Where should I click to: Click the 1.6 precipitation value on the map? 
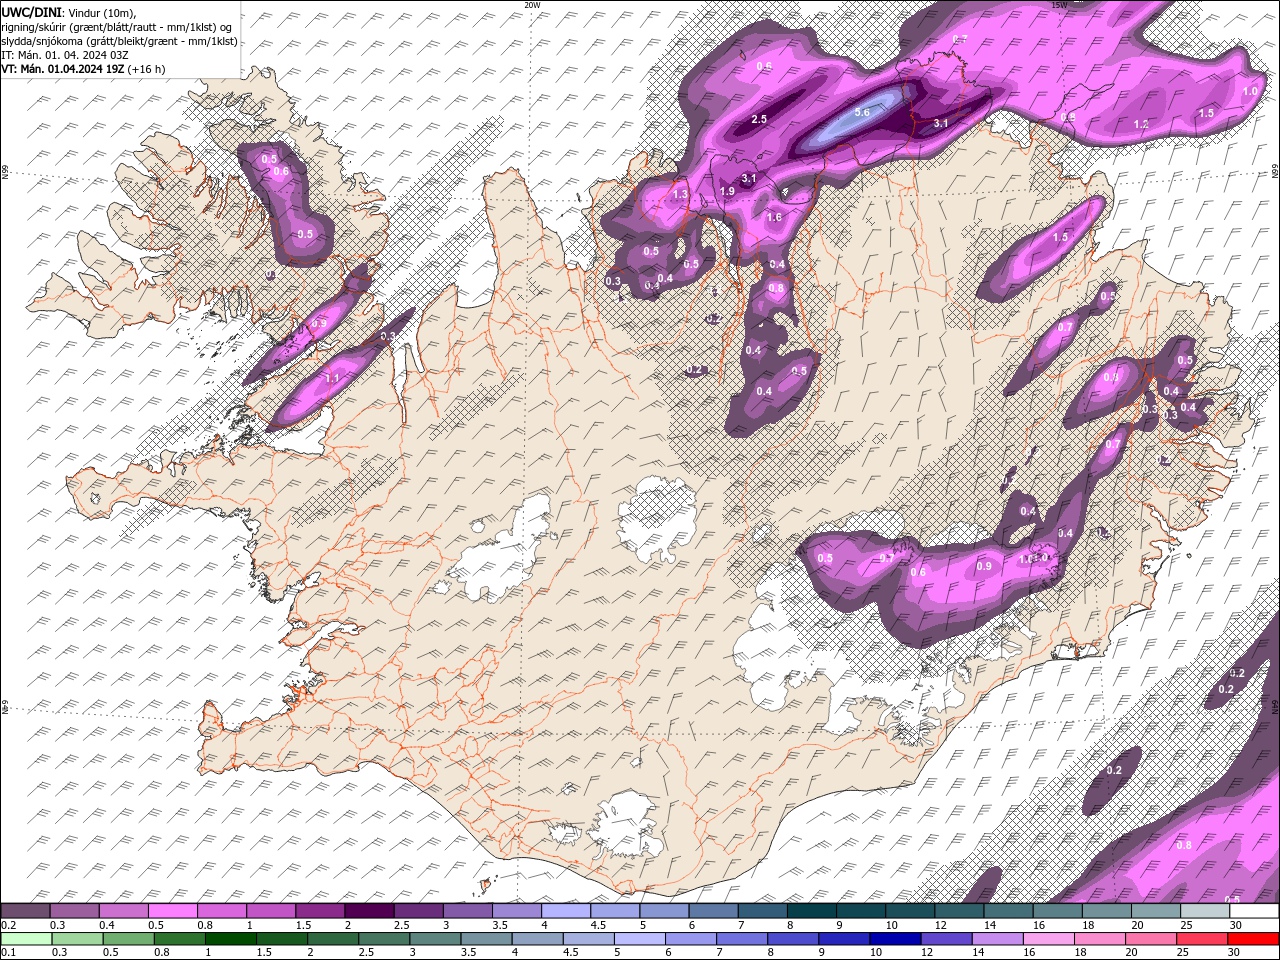pyautogui.click(x=774, y=217)
